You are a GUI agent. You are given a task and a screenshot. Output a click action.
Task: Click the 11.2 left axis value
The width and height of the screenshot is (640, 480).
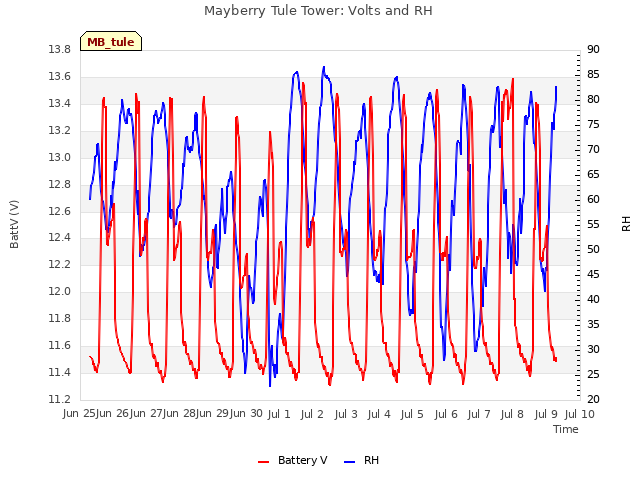[x=60, y=399]
